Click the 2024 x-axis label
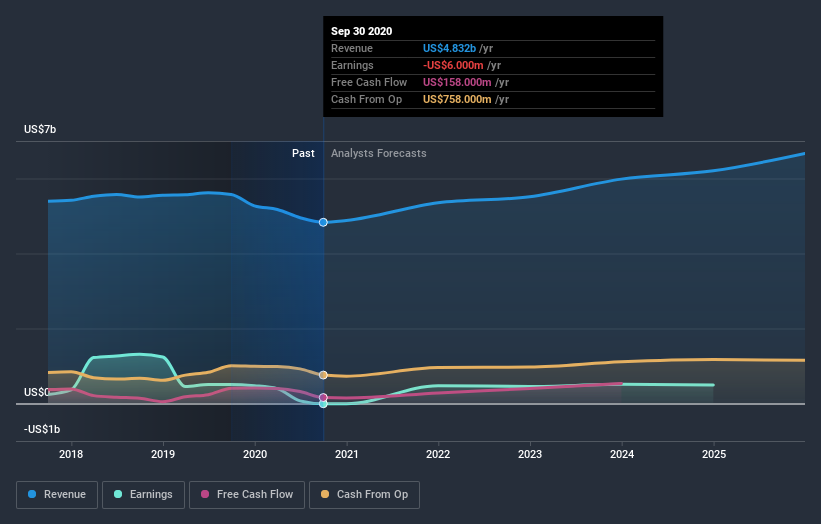Image resolution: width=821 pixels, height=524 pixels. pyautogui.click(x=622, y=454)
